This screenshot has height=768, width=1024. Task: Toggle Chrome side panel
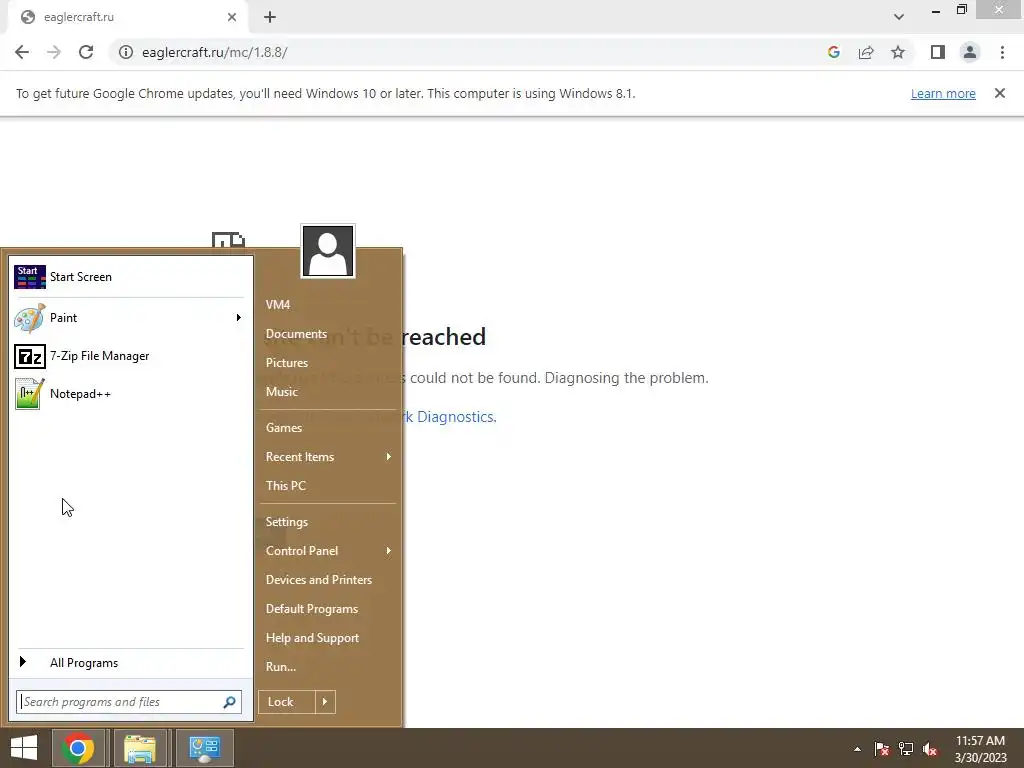[938, 52]
